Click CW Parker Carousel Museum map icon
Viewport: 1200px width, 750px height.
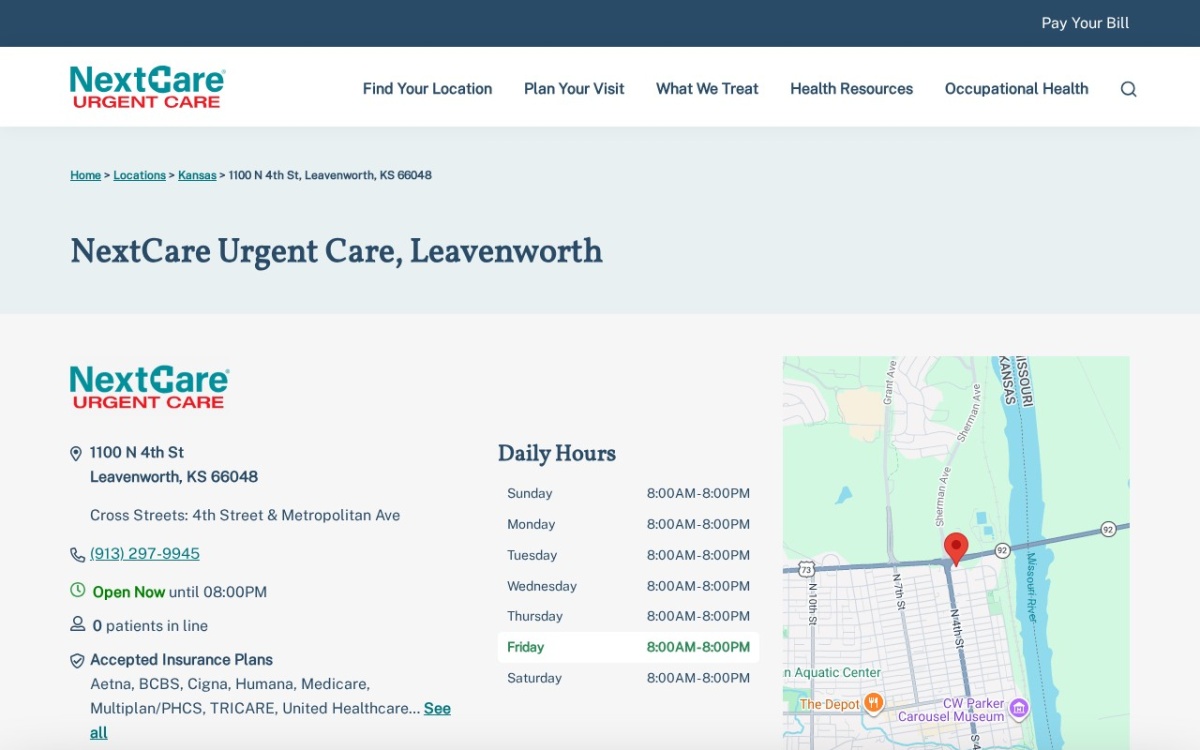1018,709
